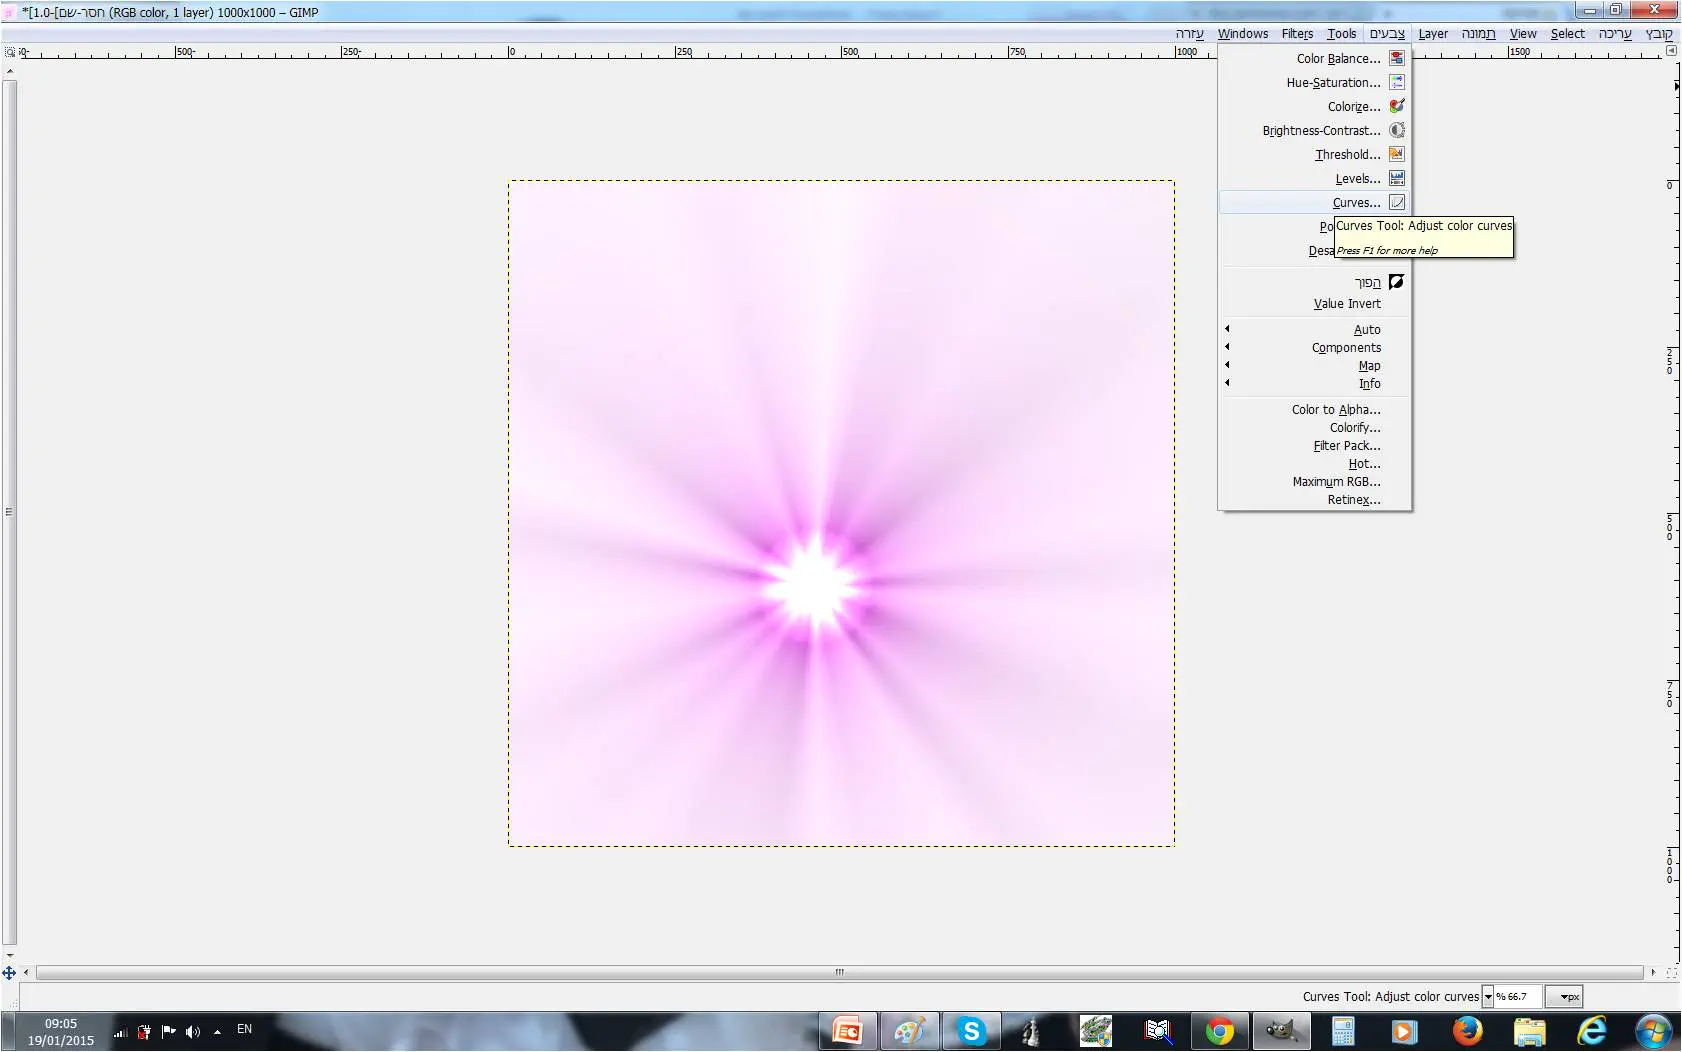The height and width of the screenshot is (1052, 1682).
Task: Choose the Threshold histogram icon
Action: coord(1396,154)
